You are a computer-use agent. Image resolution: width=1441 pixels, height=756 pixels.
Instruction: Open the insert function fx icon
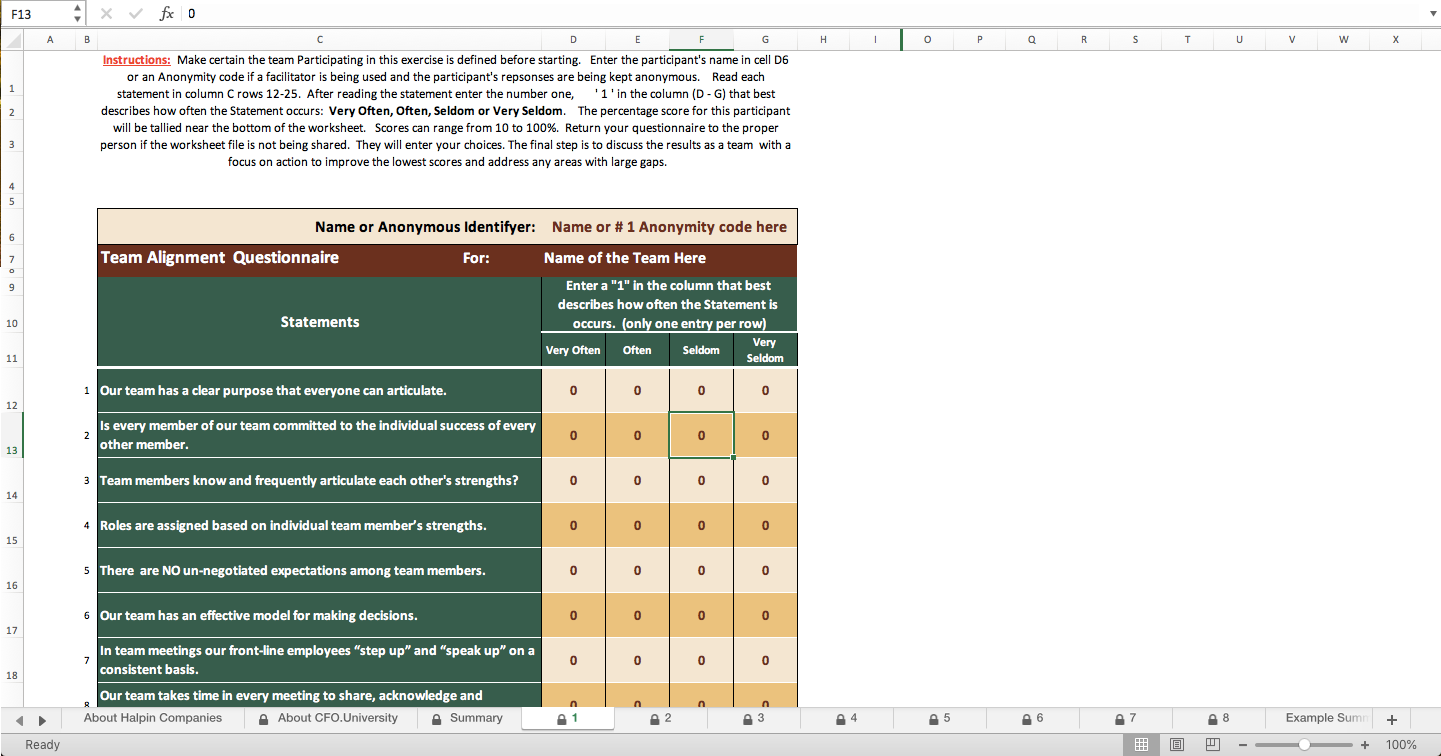pyautogui.click(x=167, y=14)
